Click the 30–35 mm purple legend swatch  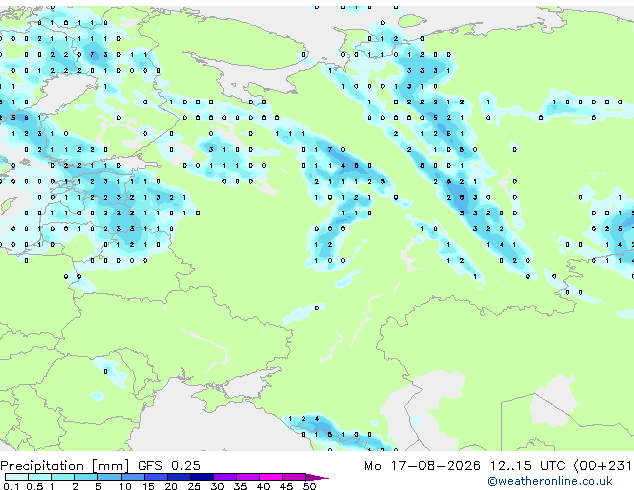[225, 477]
